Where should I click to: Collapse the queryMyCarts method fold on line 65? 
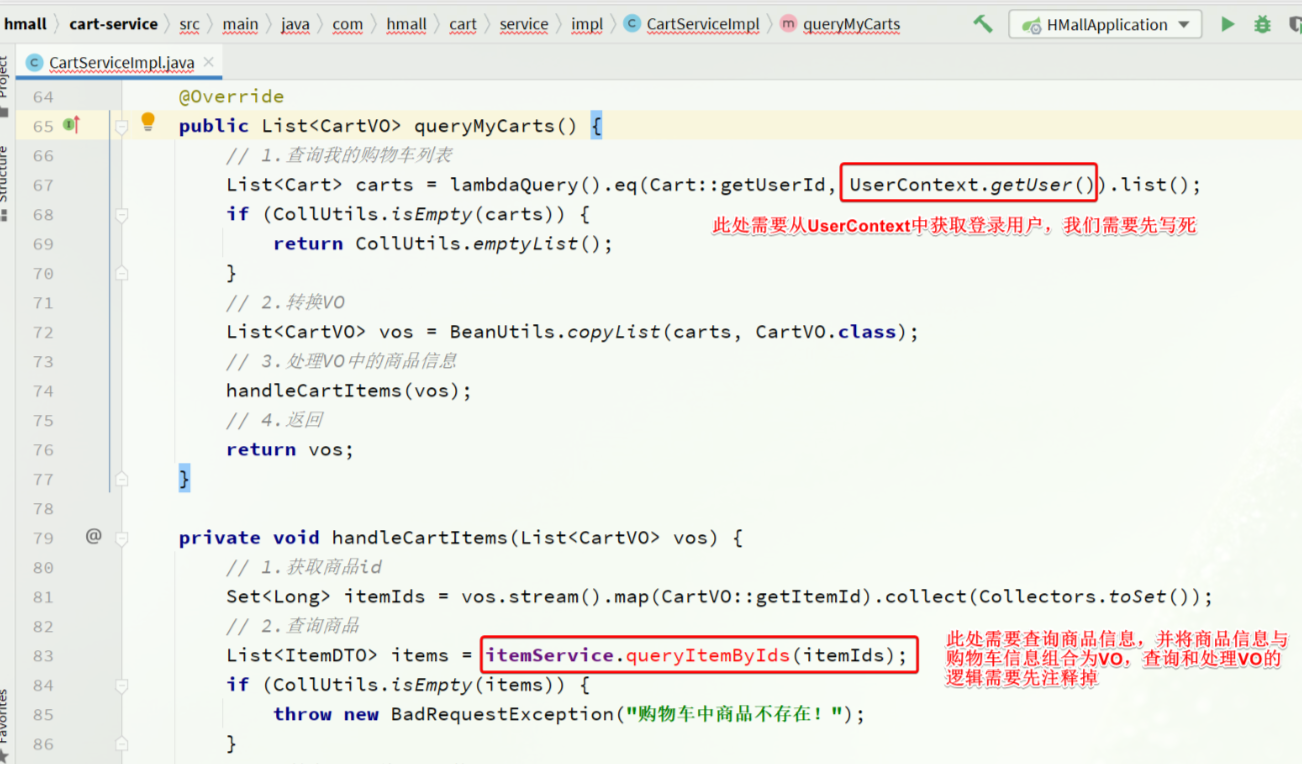point(121,127)
